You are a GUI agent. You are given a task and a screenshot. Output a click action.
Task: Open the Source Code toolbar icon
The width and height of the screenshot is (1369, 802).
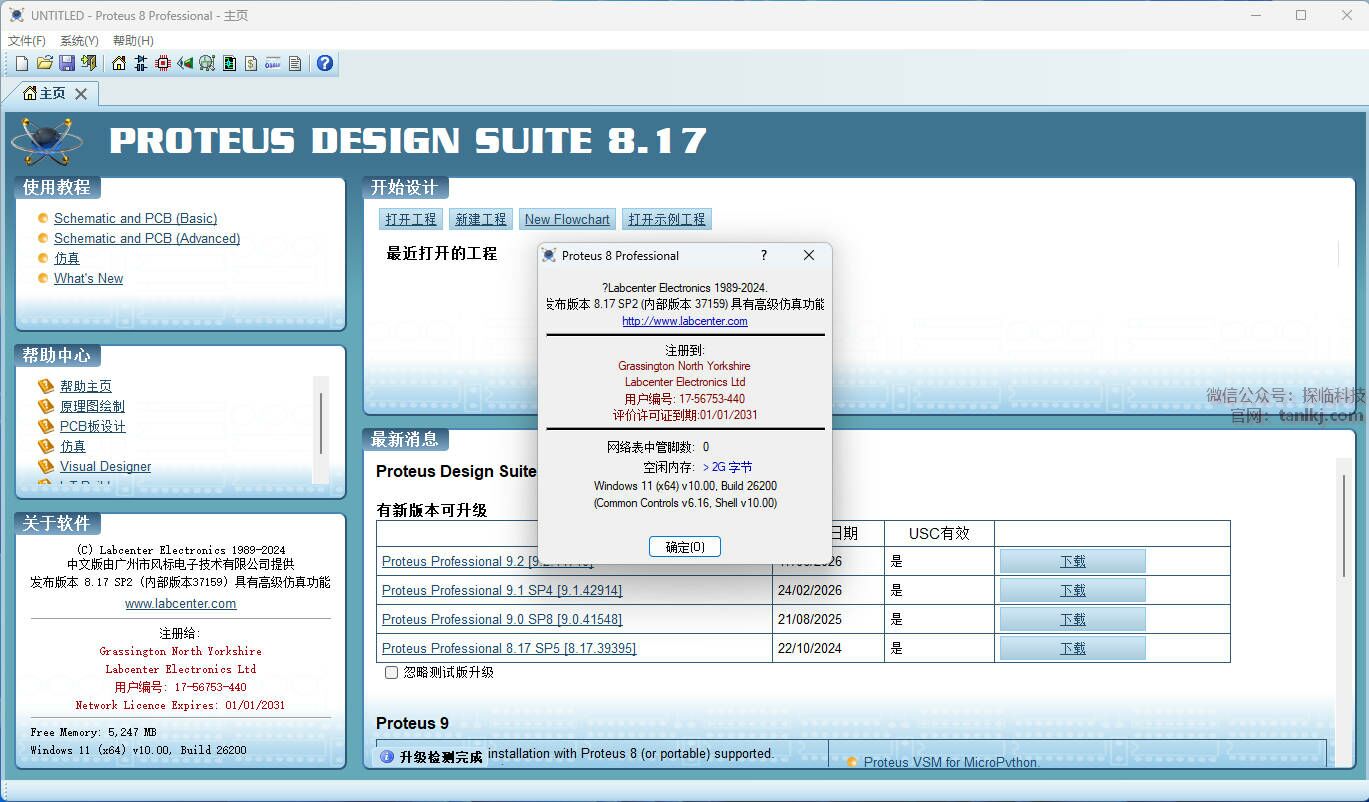[273, 63]
